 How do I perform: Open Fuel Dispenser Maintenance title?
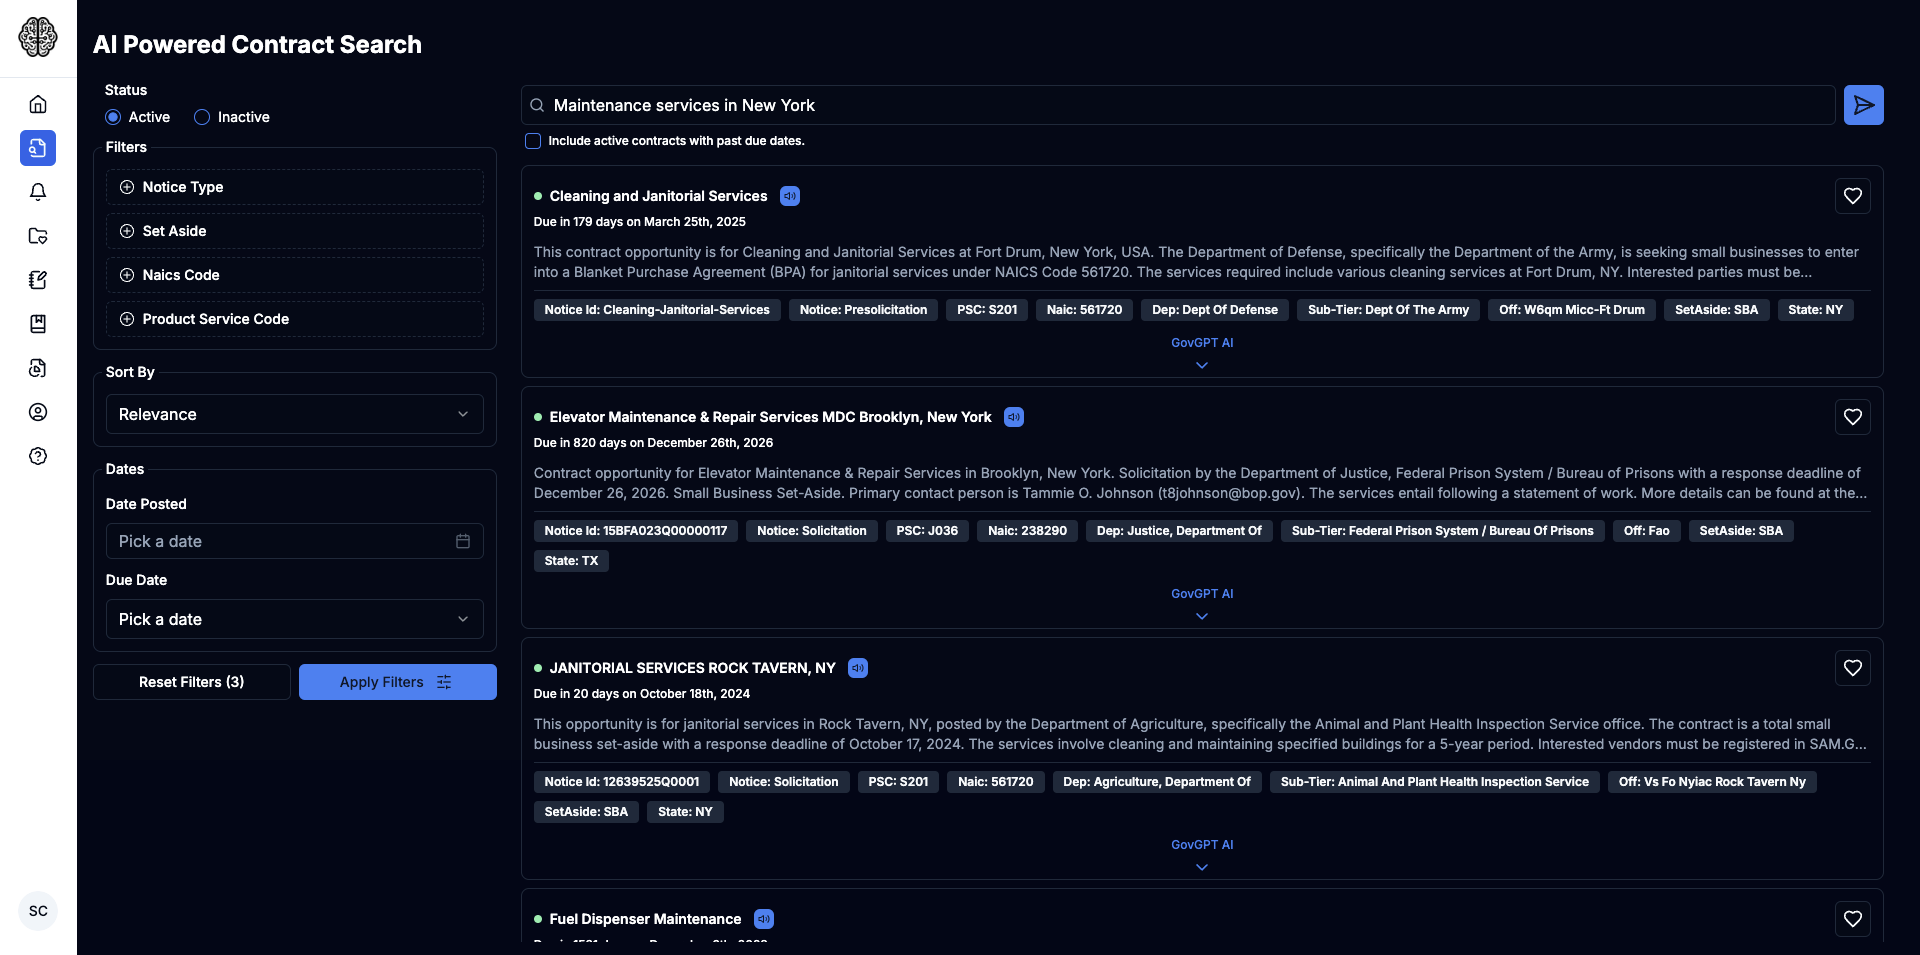point(645,919)
